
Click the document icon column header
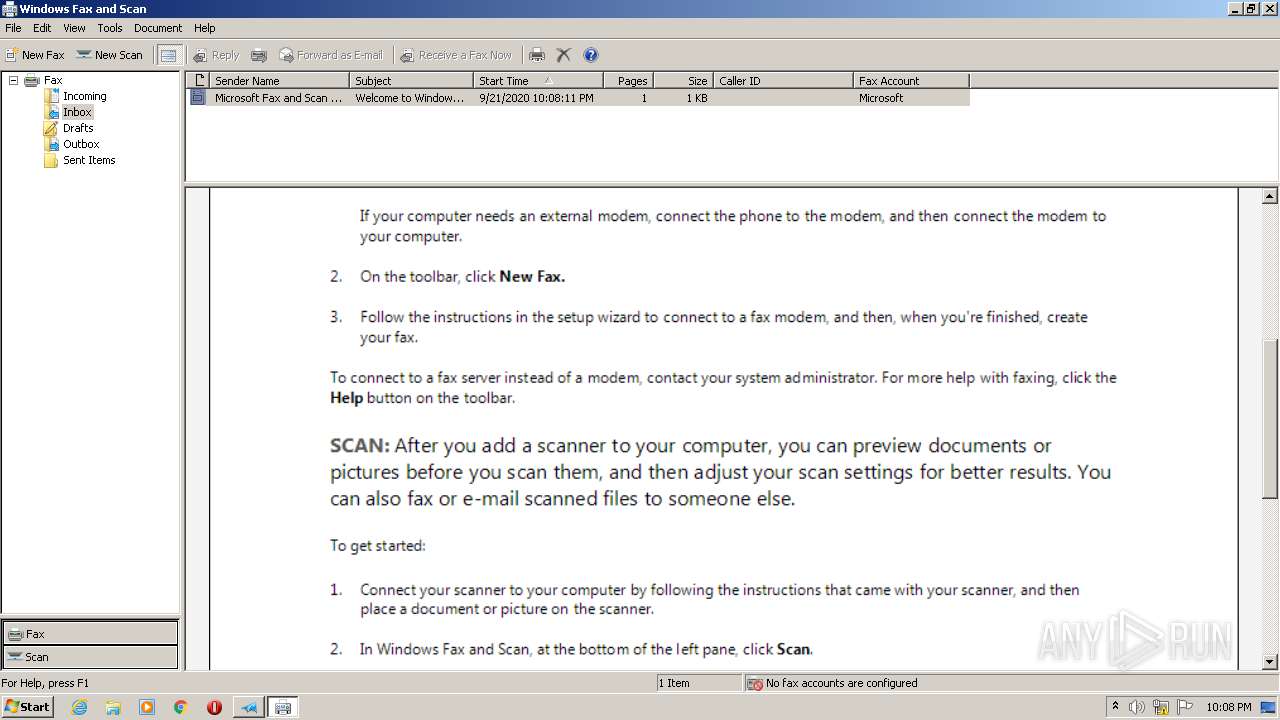(x=198, y=81)
